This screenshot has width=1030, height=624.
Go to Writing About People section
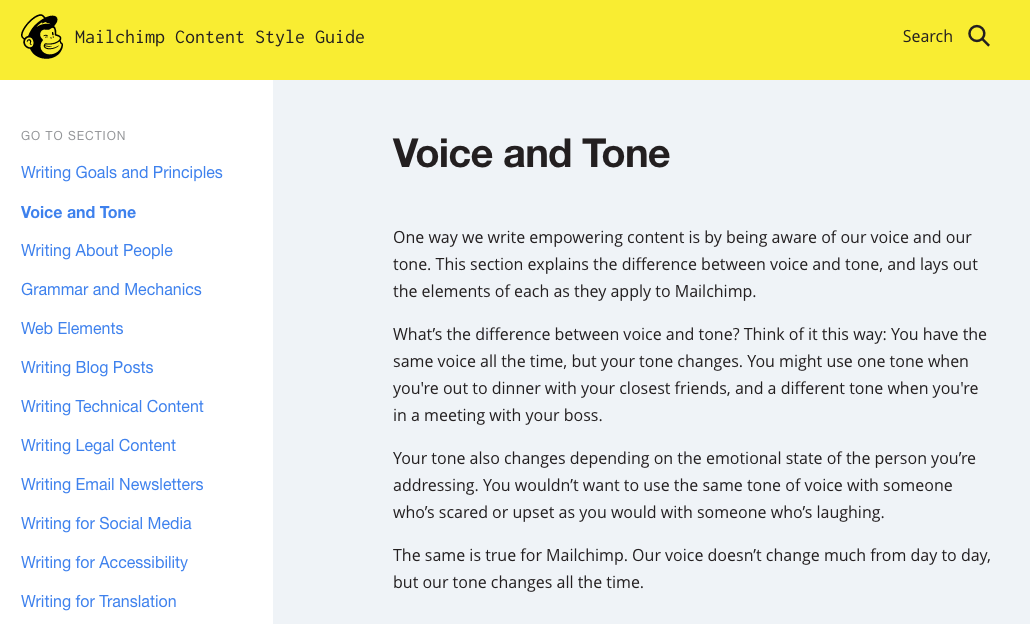click(x=97, y=250)
